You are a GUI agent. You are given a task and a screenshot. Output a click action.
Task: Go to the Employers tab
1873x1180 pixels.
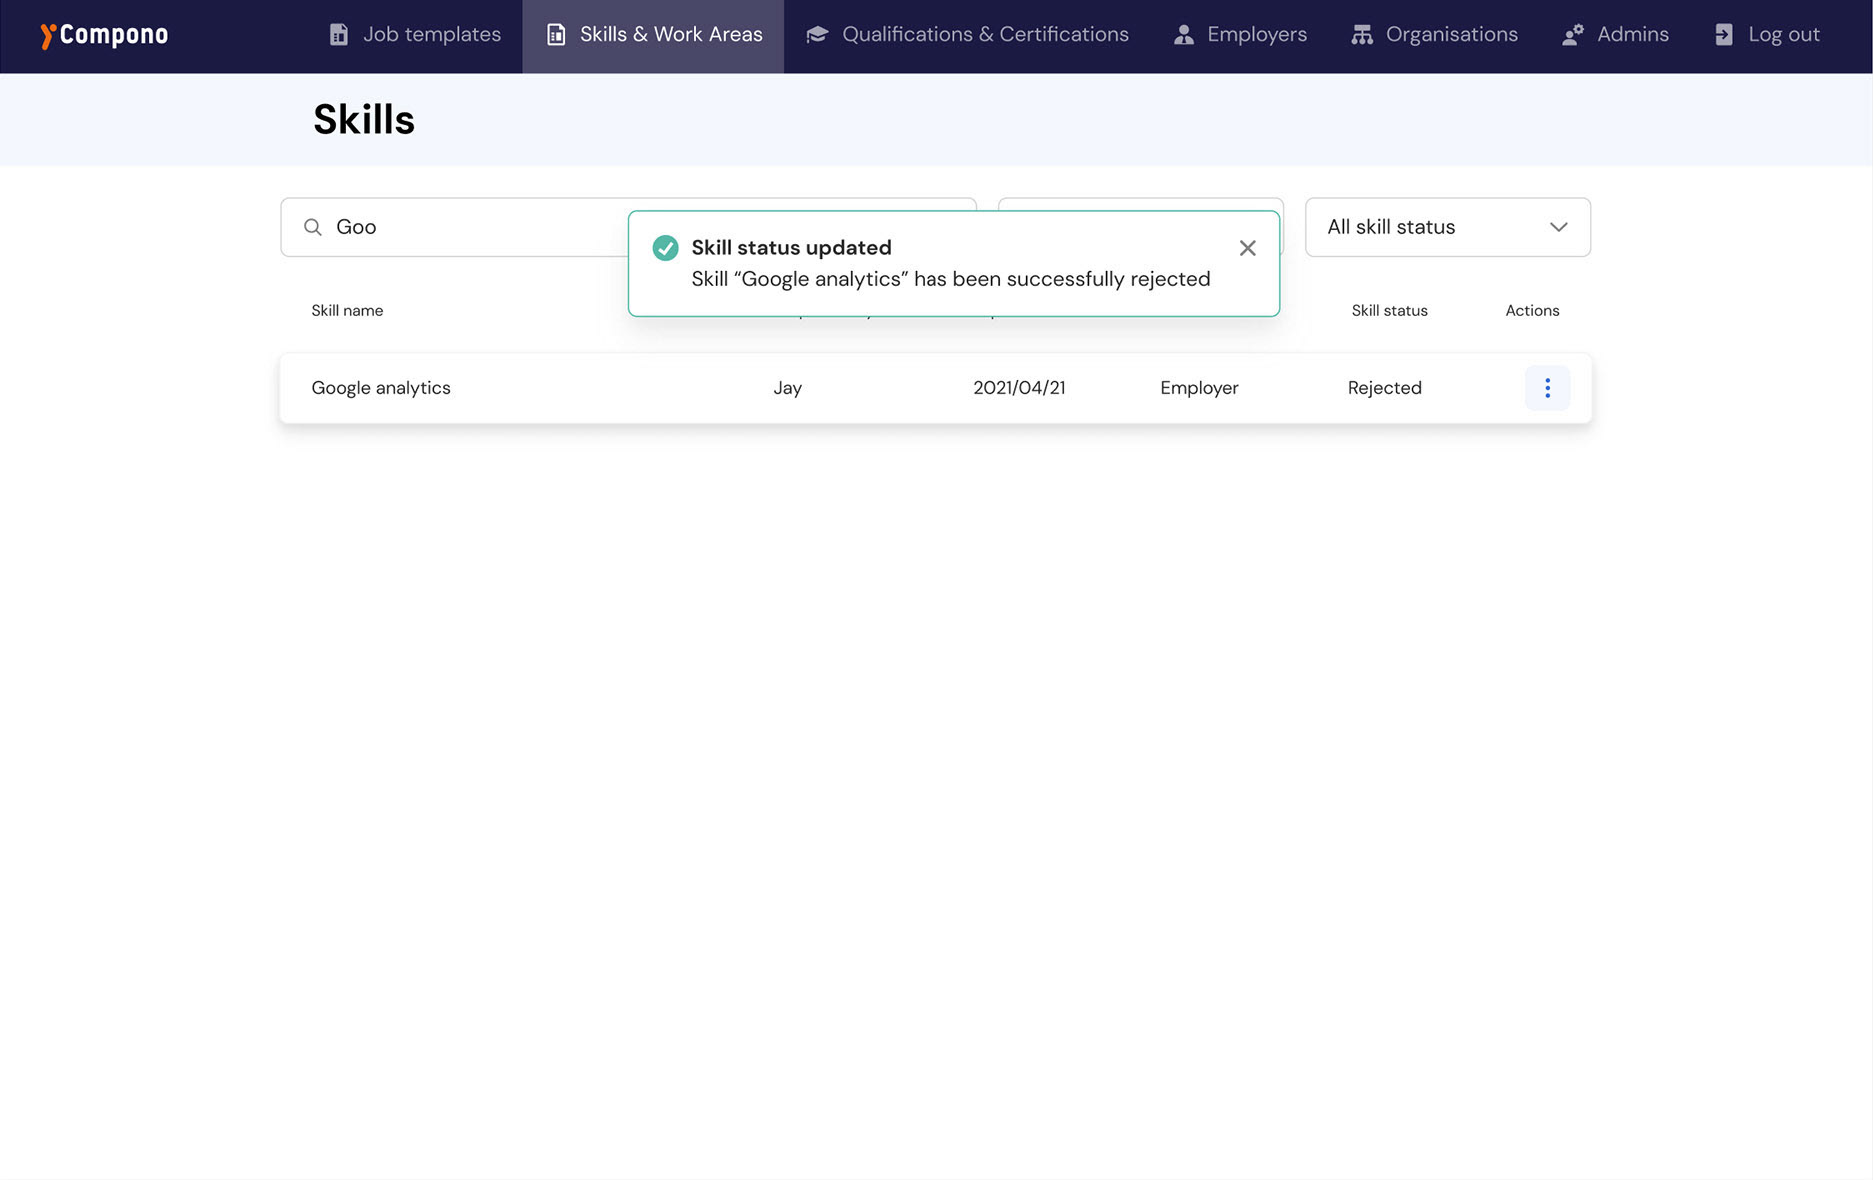pos(1240,35)
